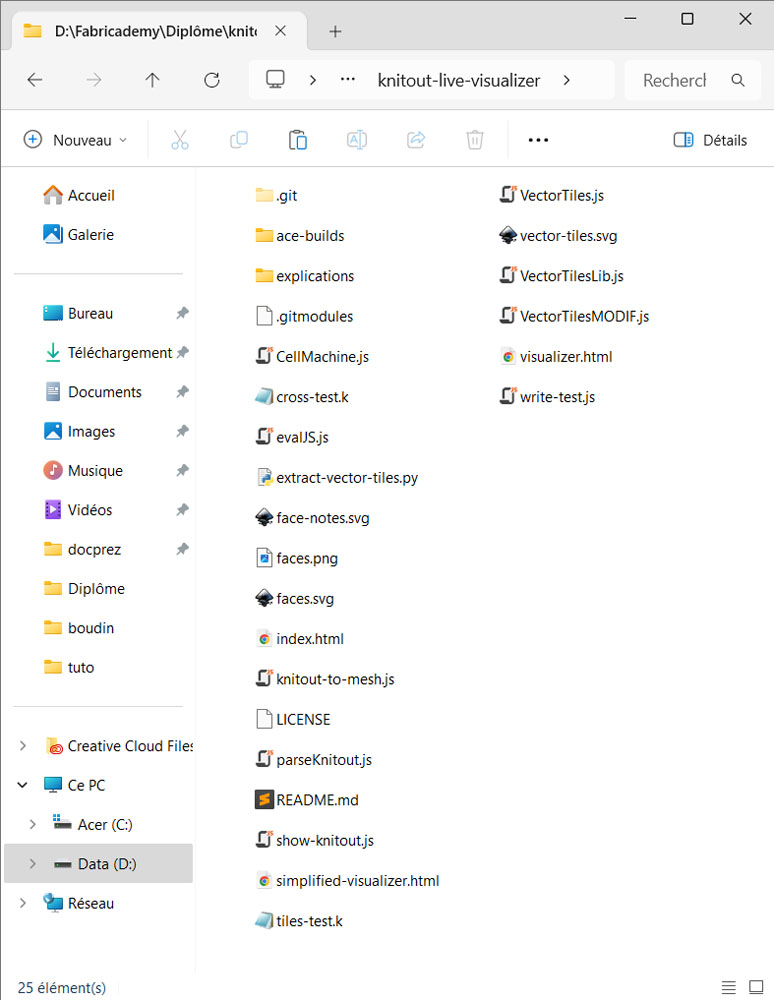Click chevron next to the monitor icon in address bar
Screen dimensions: 774x1000
(312, 80)
